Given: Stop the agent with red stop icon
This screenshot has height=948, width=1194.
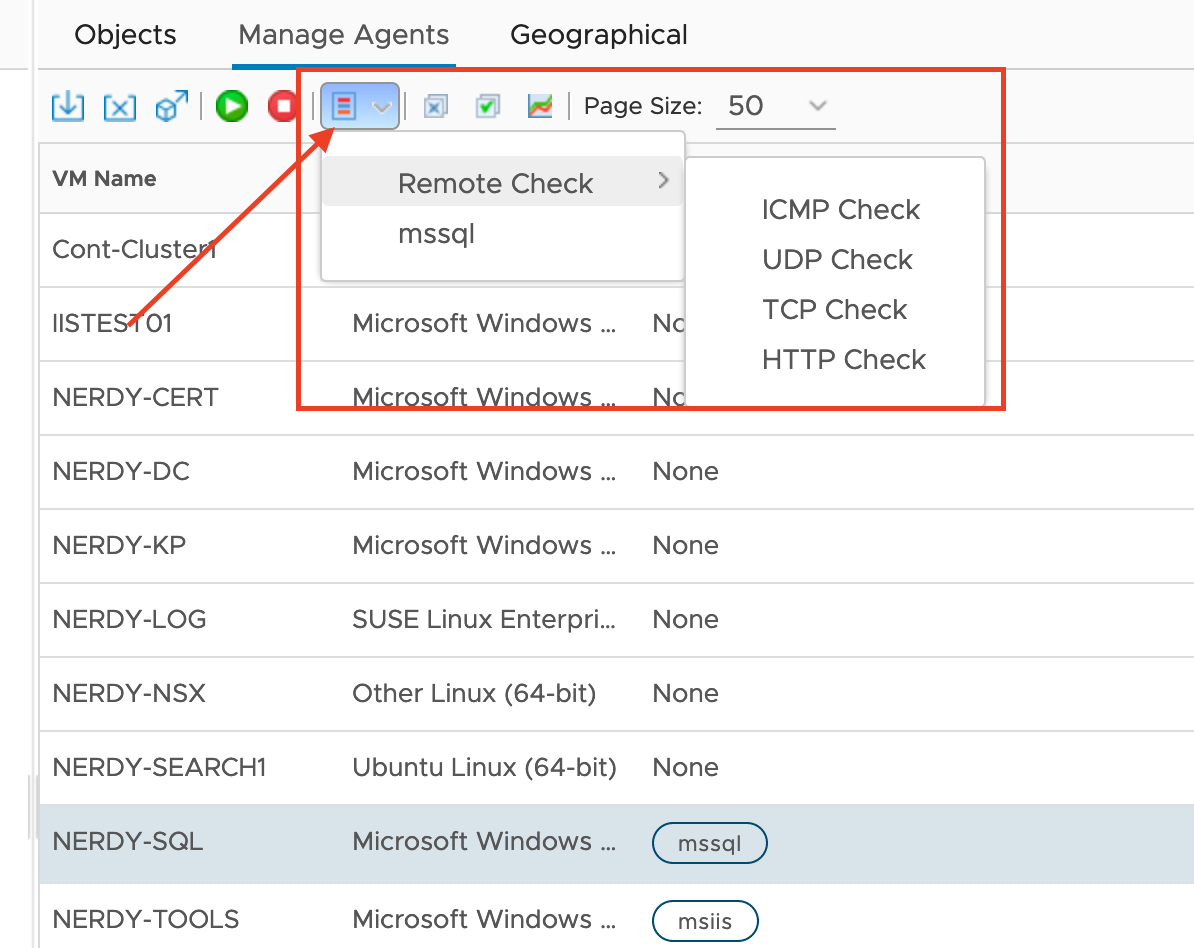Looking at the screenshot, I should (283, 106).
